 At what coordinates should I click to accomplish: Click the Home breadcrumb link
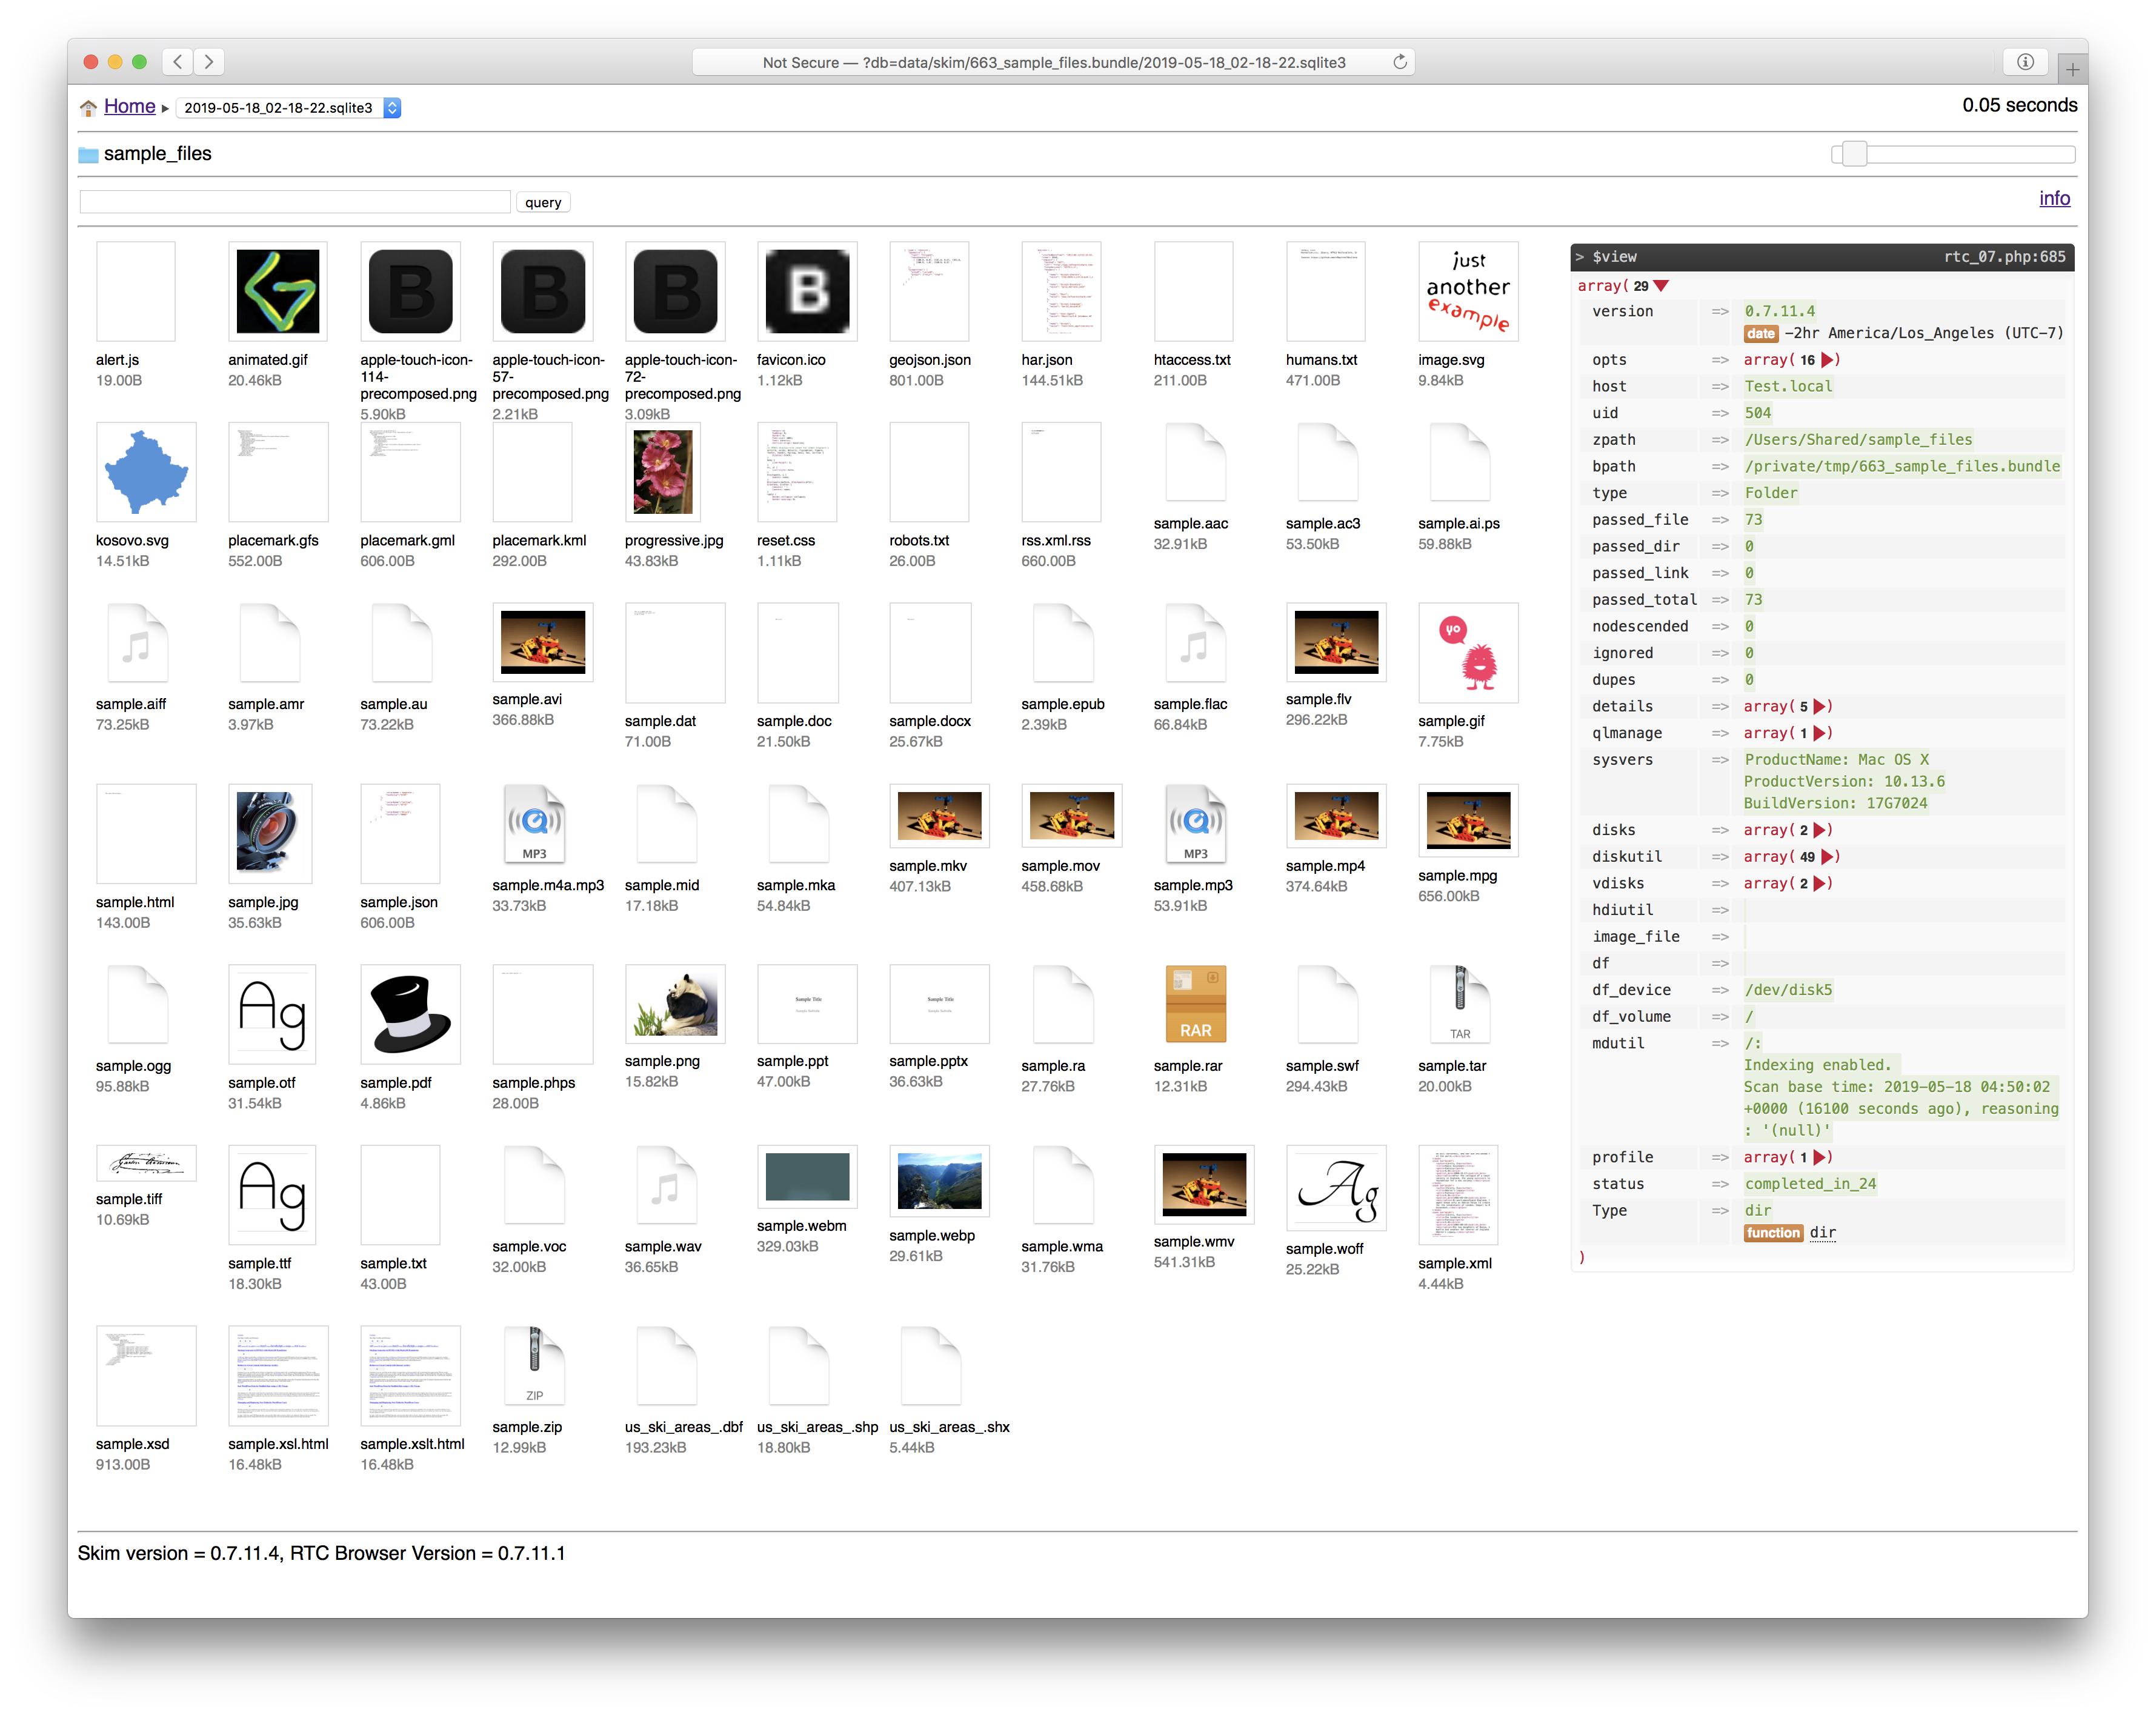click(129, 106)
